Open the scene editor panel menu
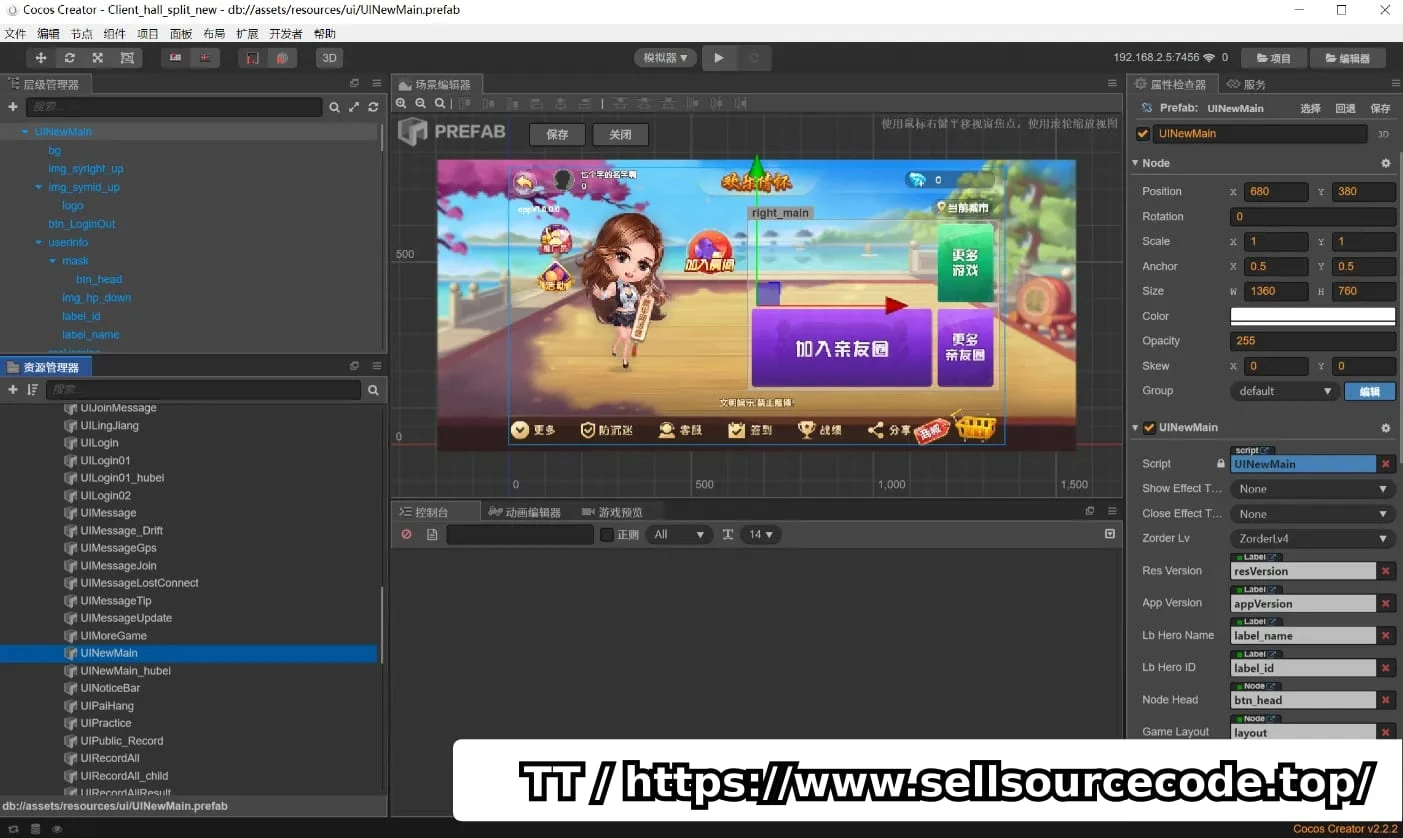 (x=1112, y=84)
